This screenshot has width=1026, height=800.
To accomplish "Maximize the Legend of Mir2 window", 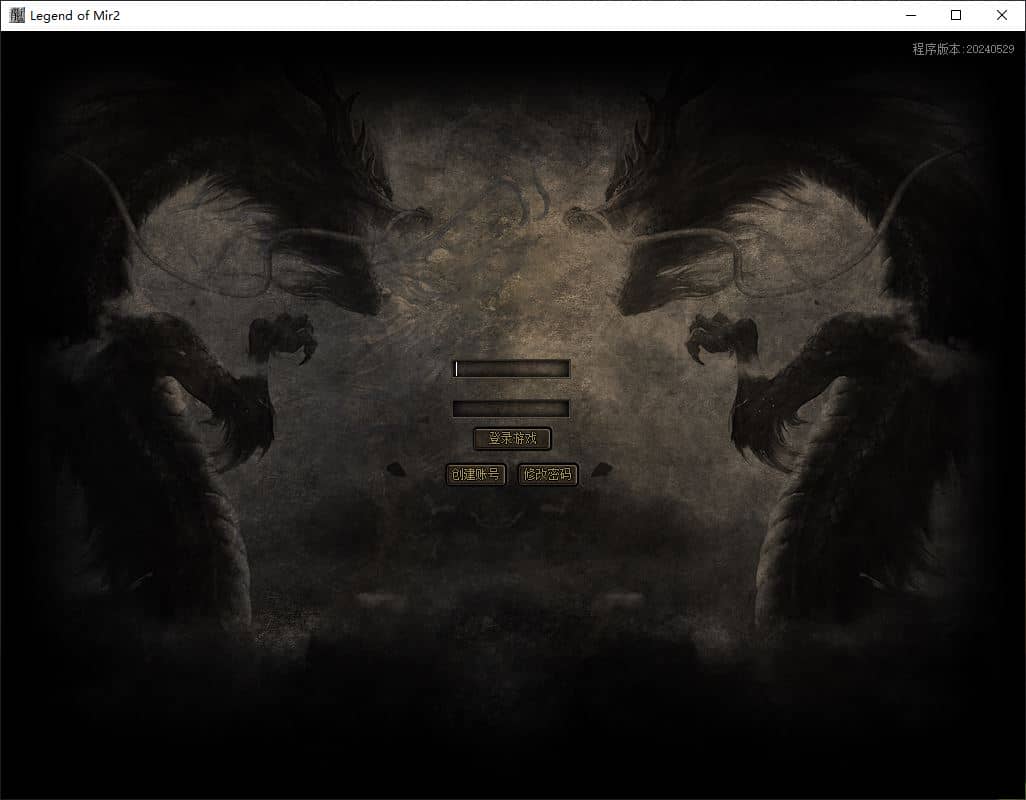I will coord(956,15).
